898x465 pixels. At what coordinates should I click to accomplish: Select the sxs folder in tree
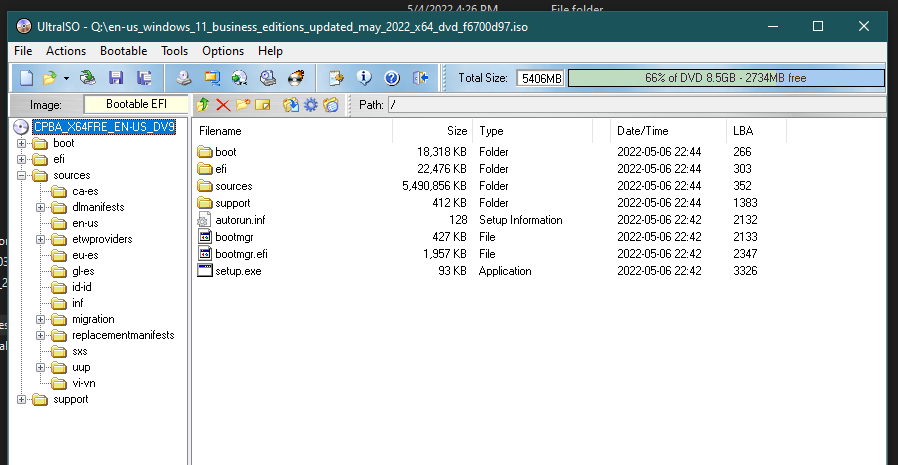click(80, 352)
